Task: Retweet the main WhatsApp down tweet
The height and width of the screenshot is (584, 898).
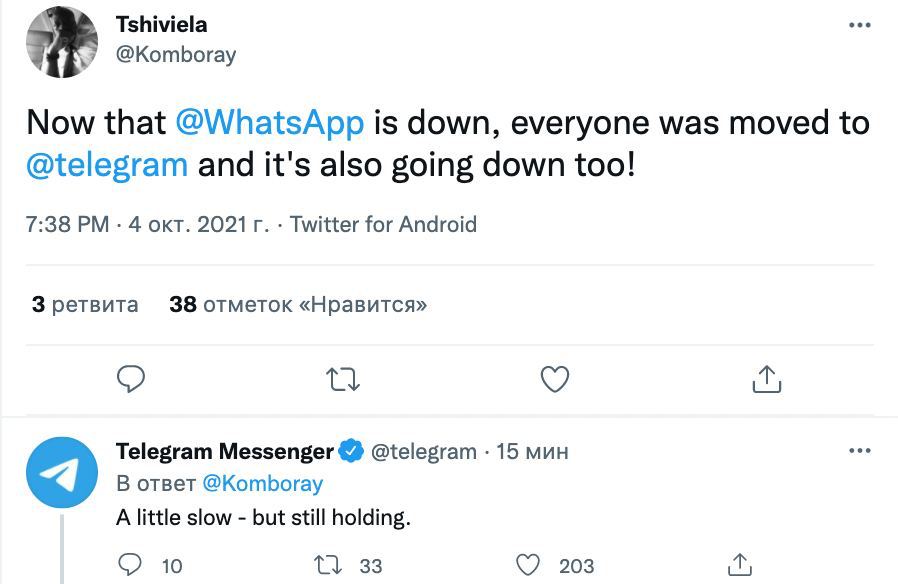Action: pos(343,379)
